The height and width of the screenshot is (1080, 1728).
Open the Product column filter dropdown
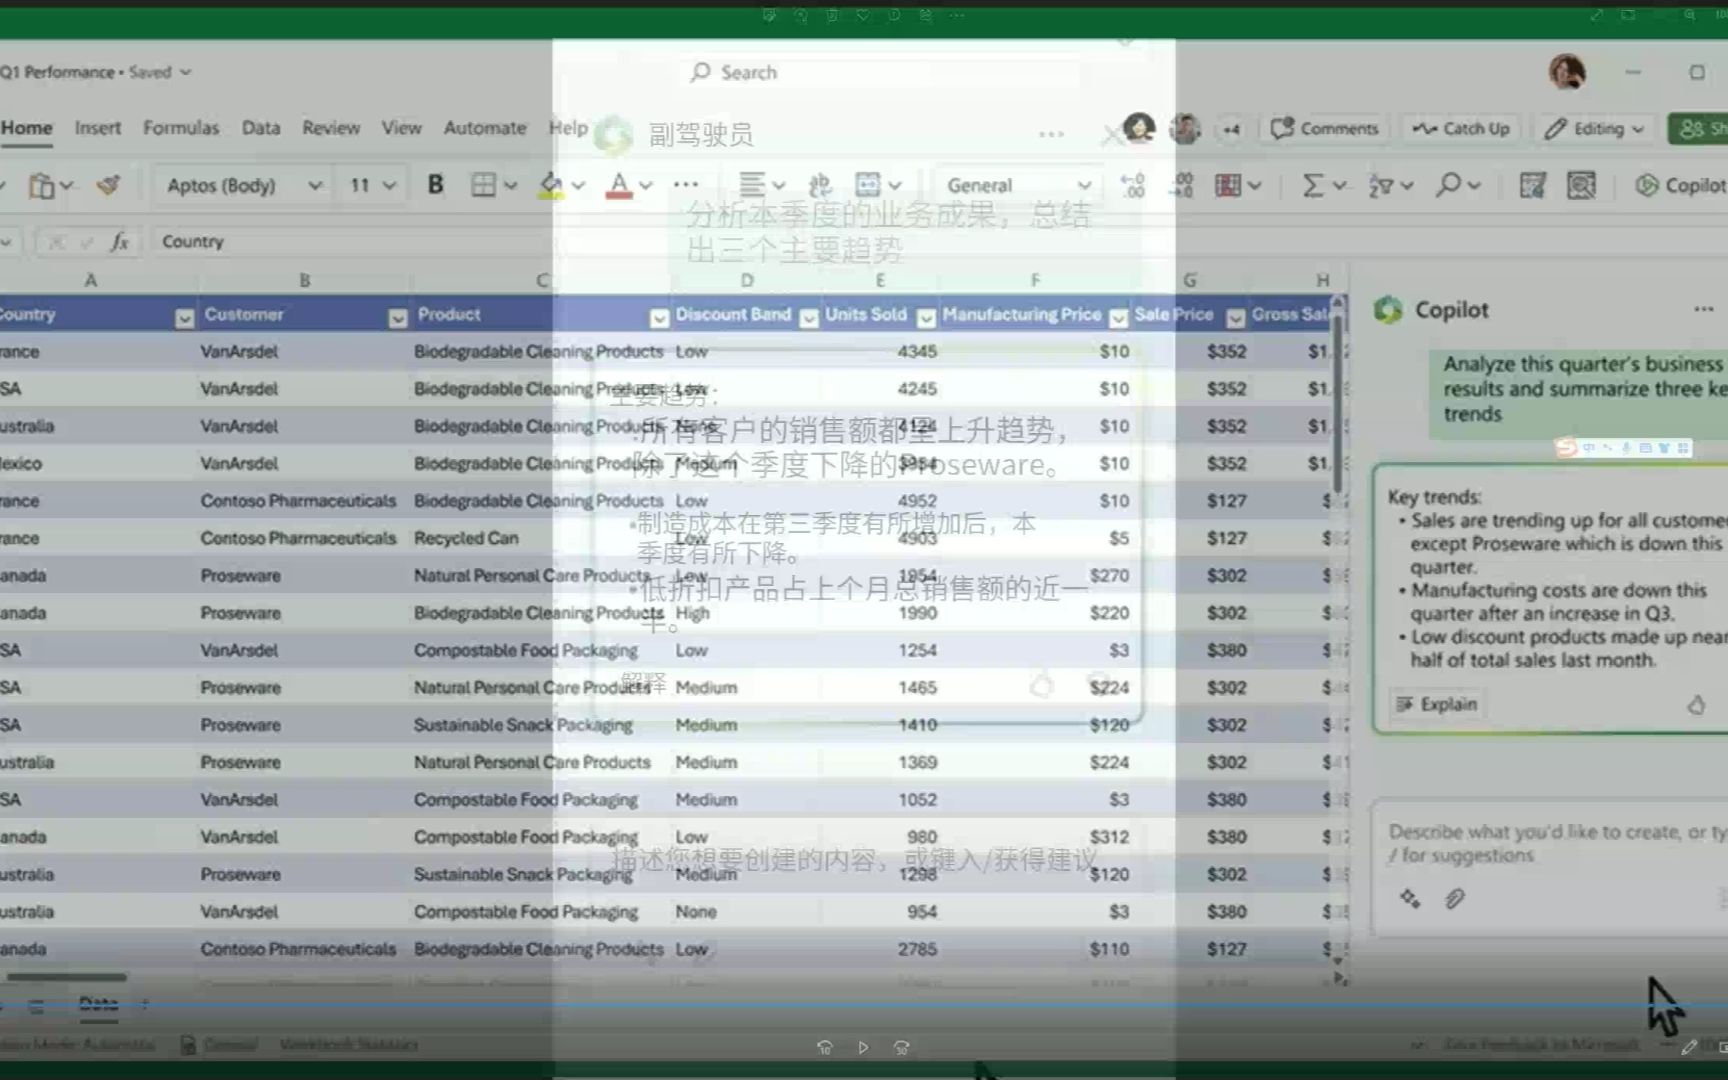[659, 318]
